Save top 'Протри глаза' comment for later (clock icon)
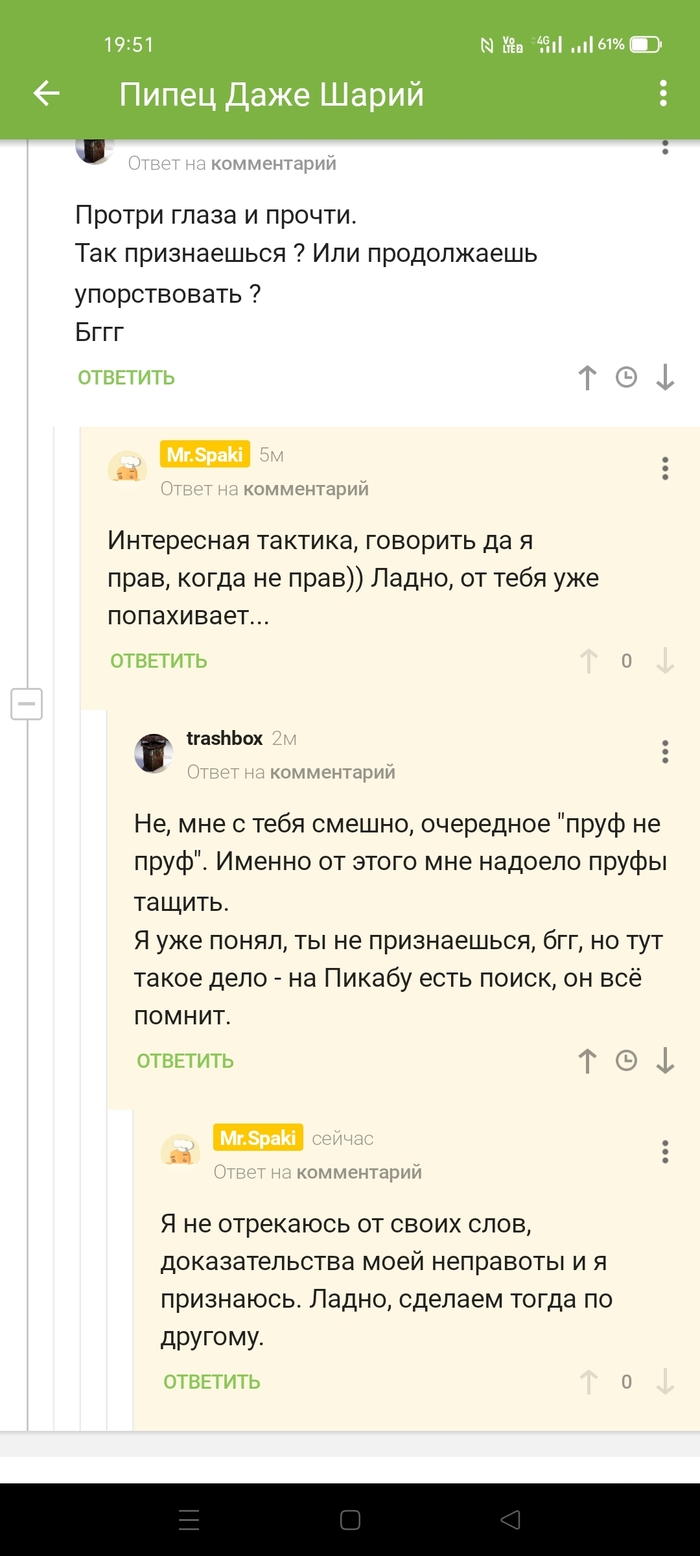The image size is (700, 1556). tap(626, 377)
